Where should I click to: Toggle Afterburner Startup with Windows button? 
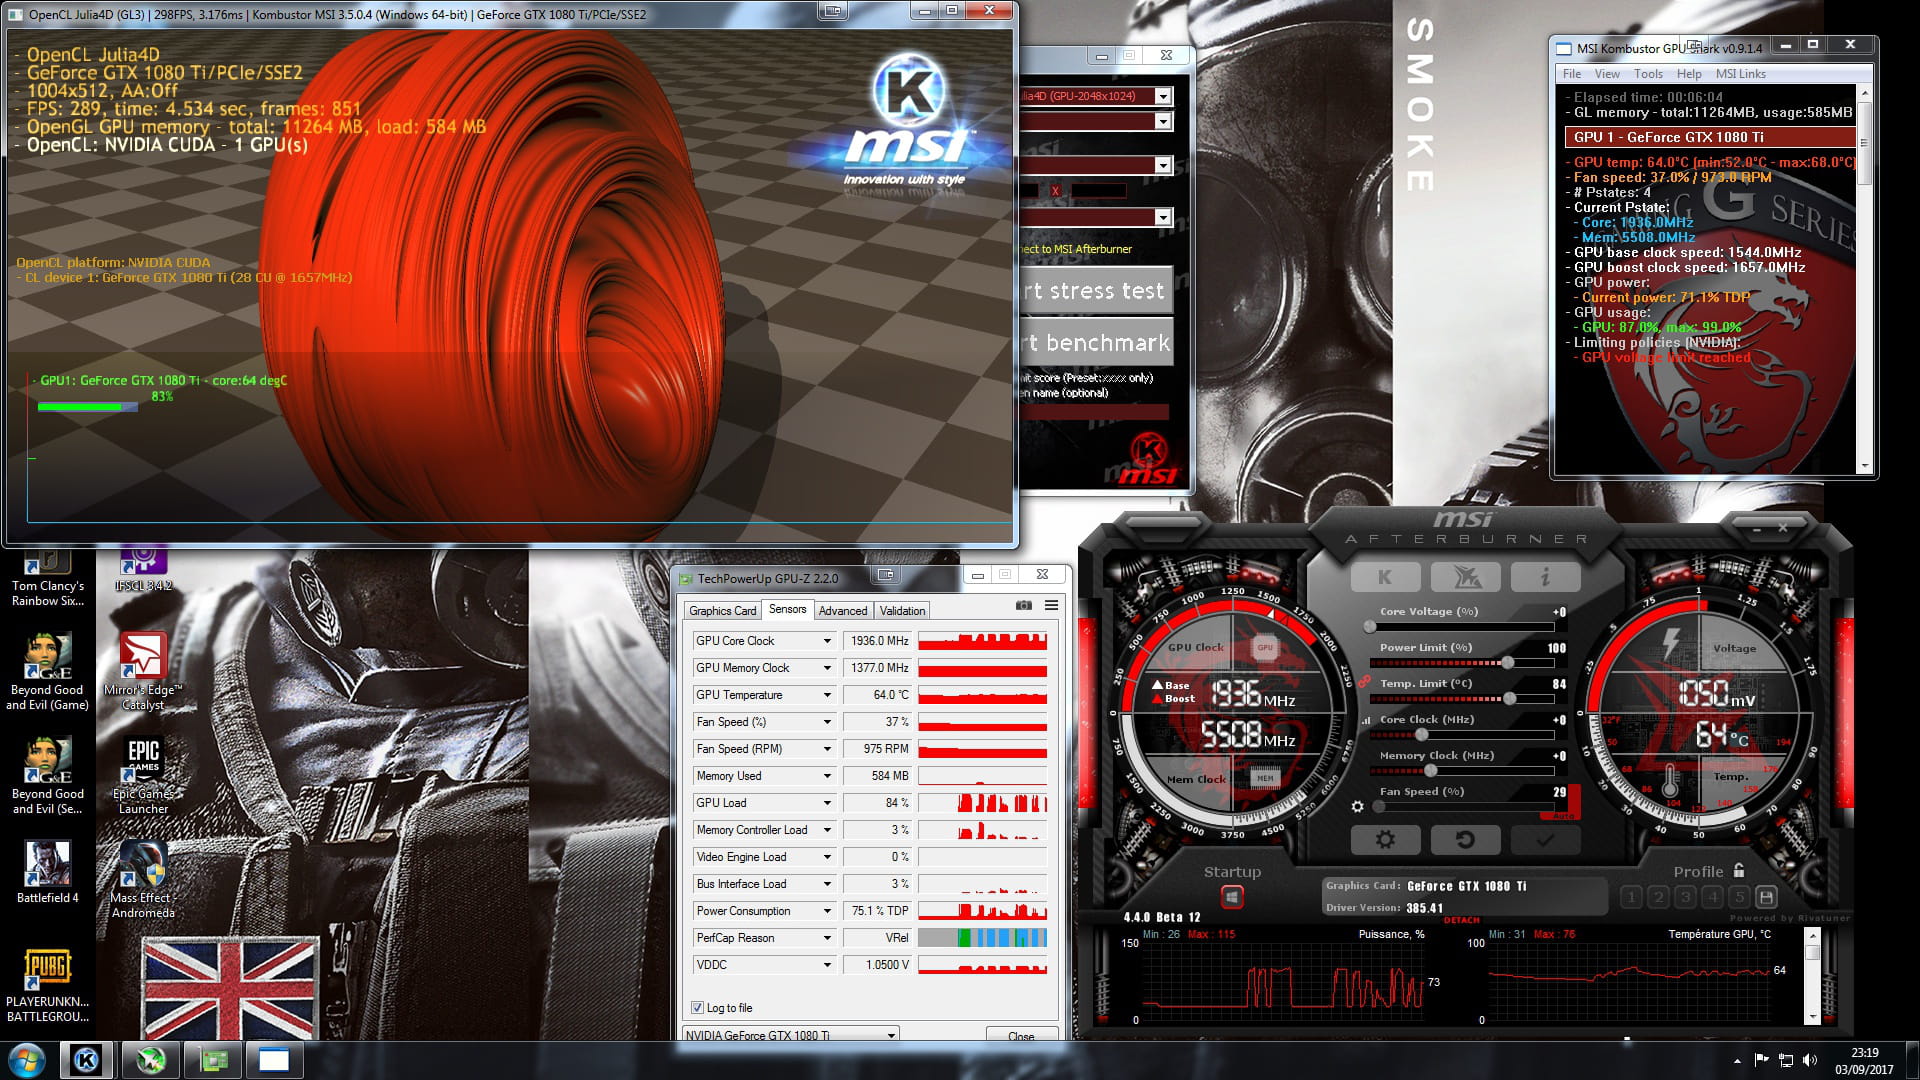tap(1232, 897)
